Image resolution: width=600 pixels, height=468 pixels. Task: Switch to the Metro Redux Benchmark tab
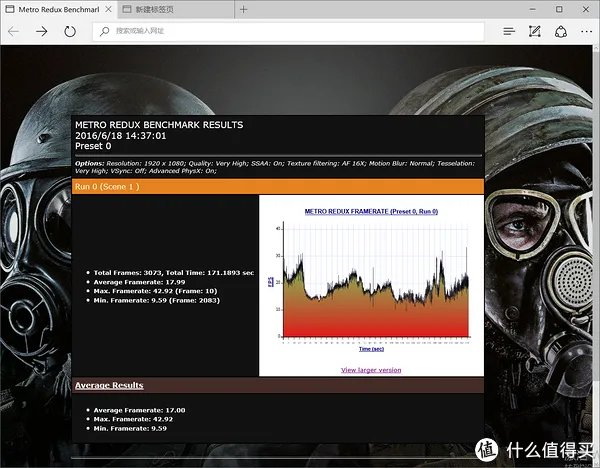(x=59, y=9)
